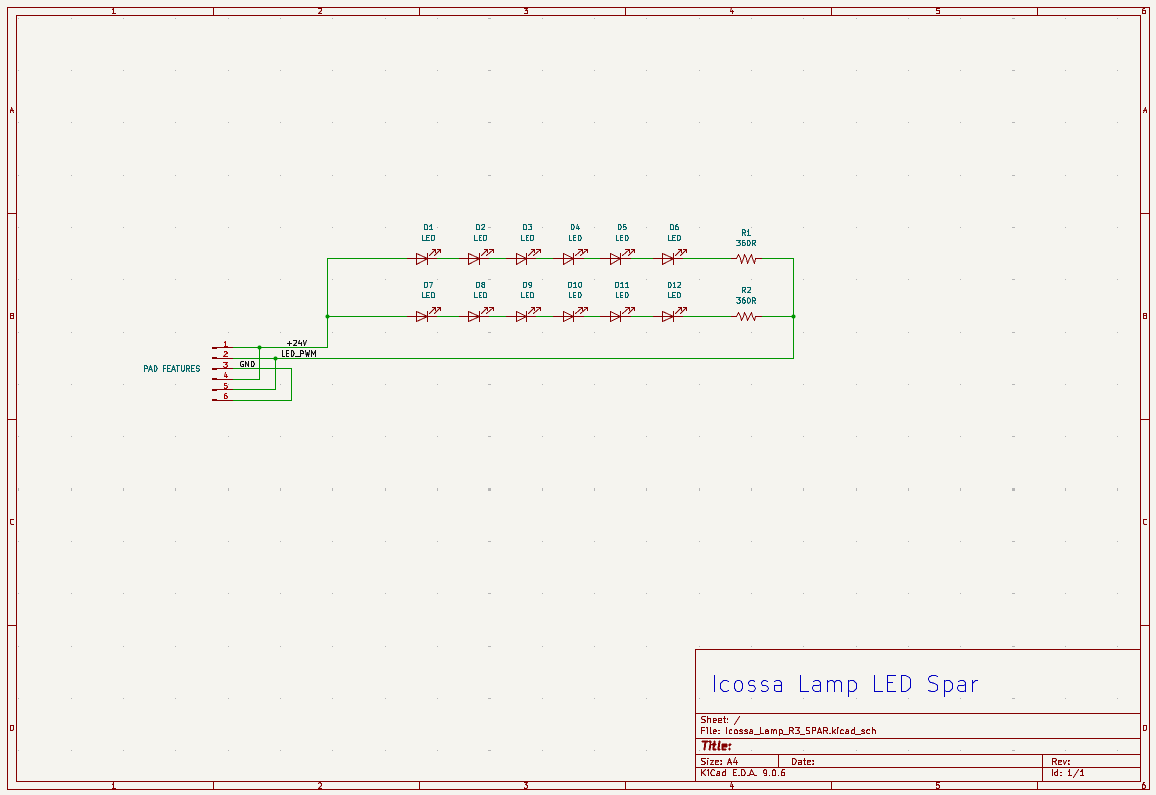Click the 360R value under R1
The image size is (1156, 795).
pos(746,243)
